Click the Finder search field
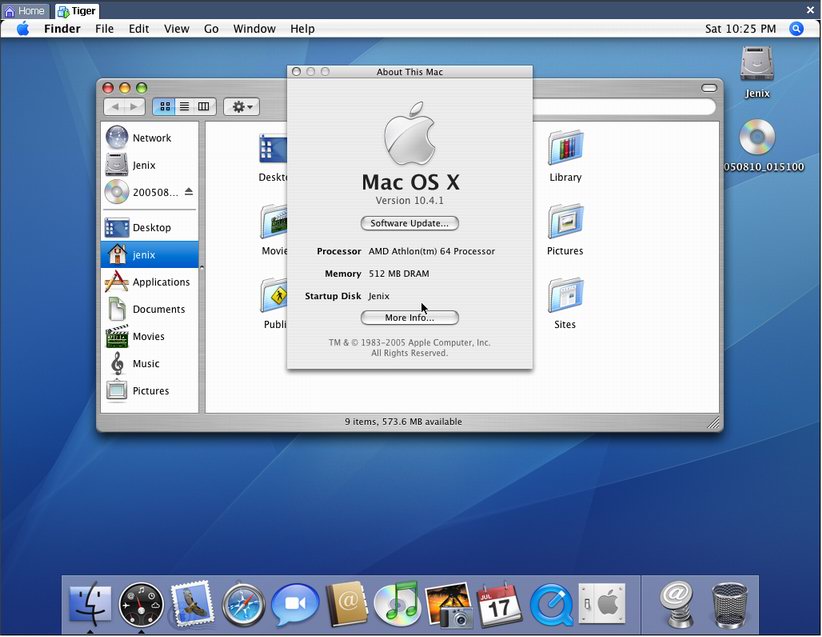This screenshot has height=637, width=822. (x=624, y=106)
